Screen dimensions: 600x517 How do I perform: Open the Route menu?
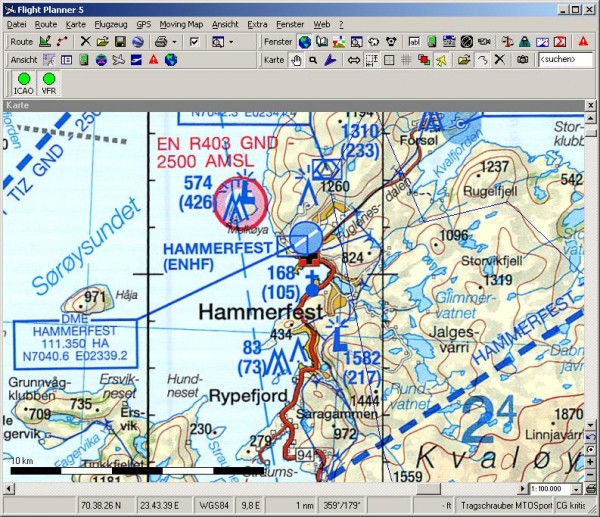[46, 24]
